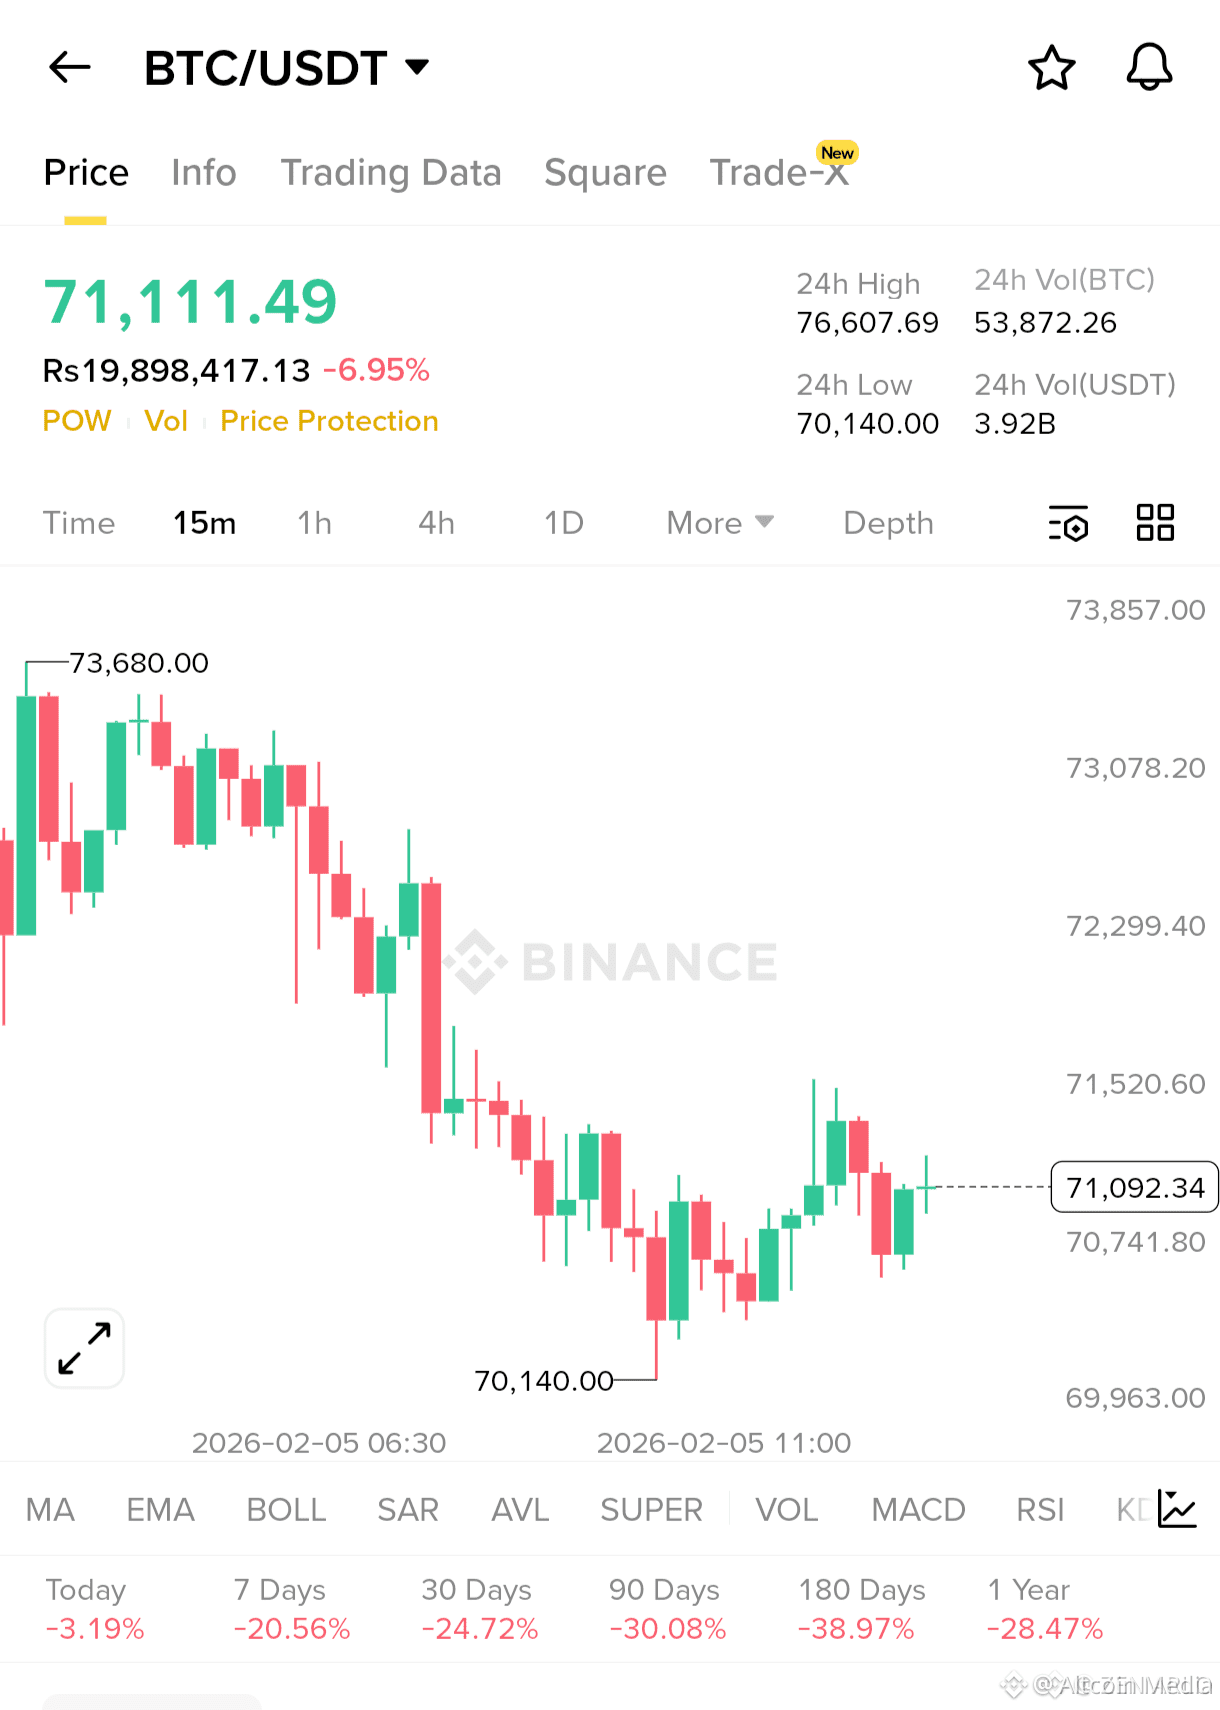Tap the back arrow icon
The image size is (1220, 1710).
pyautogui.click(x=70, y=68)
